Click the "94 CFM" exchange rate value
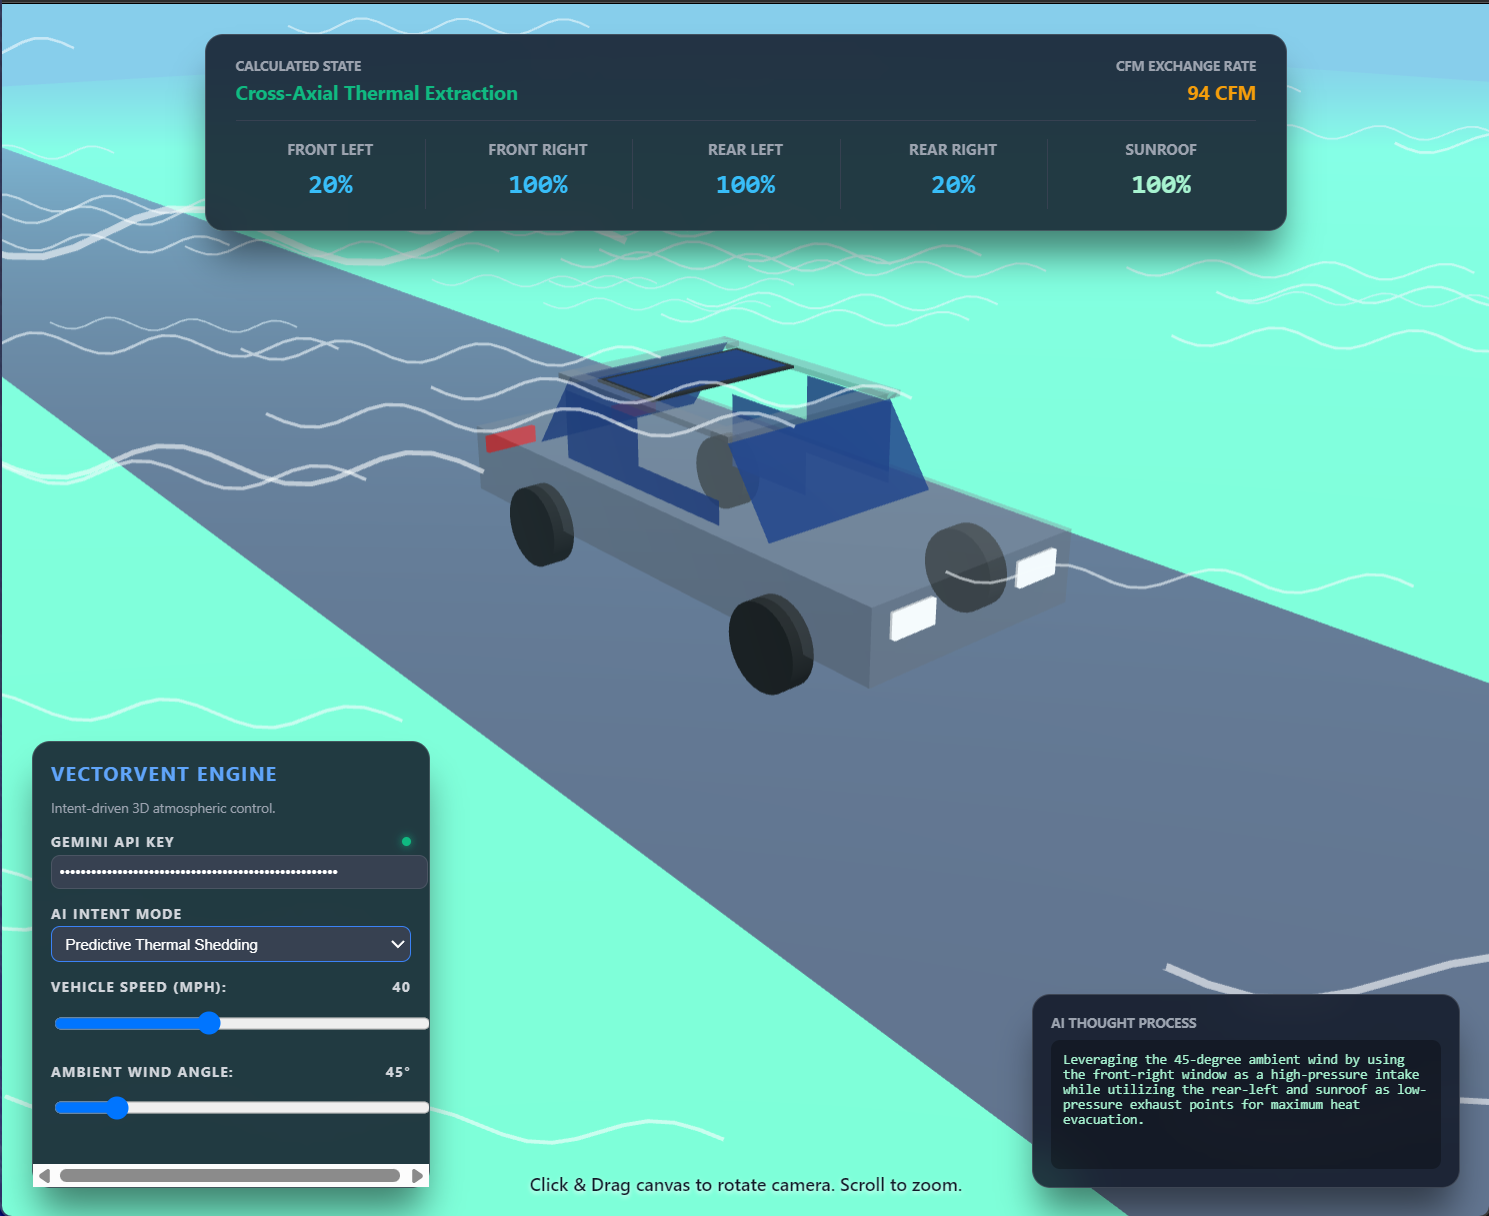 [1221, 93]
